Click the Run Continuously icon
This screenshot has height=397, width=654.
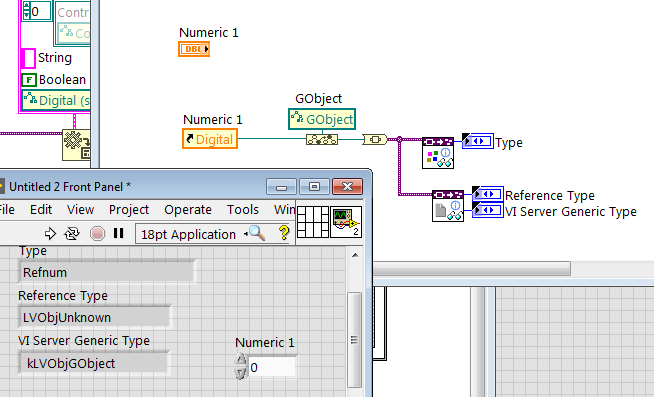72,234
